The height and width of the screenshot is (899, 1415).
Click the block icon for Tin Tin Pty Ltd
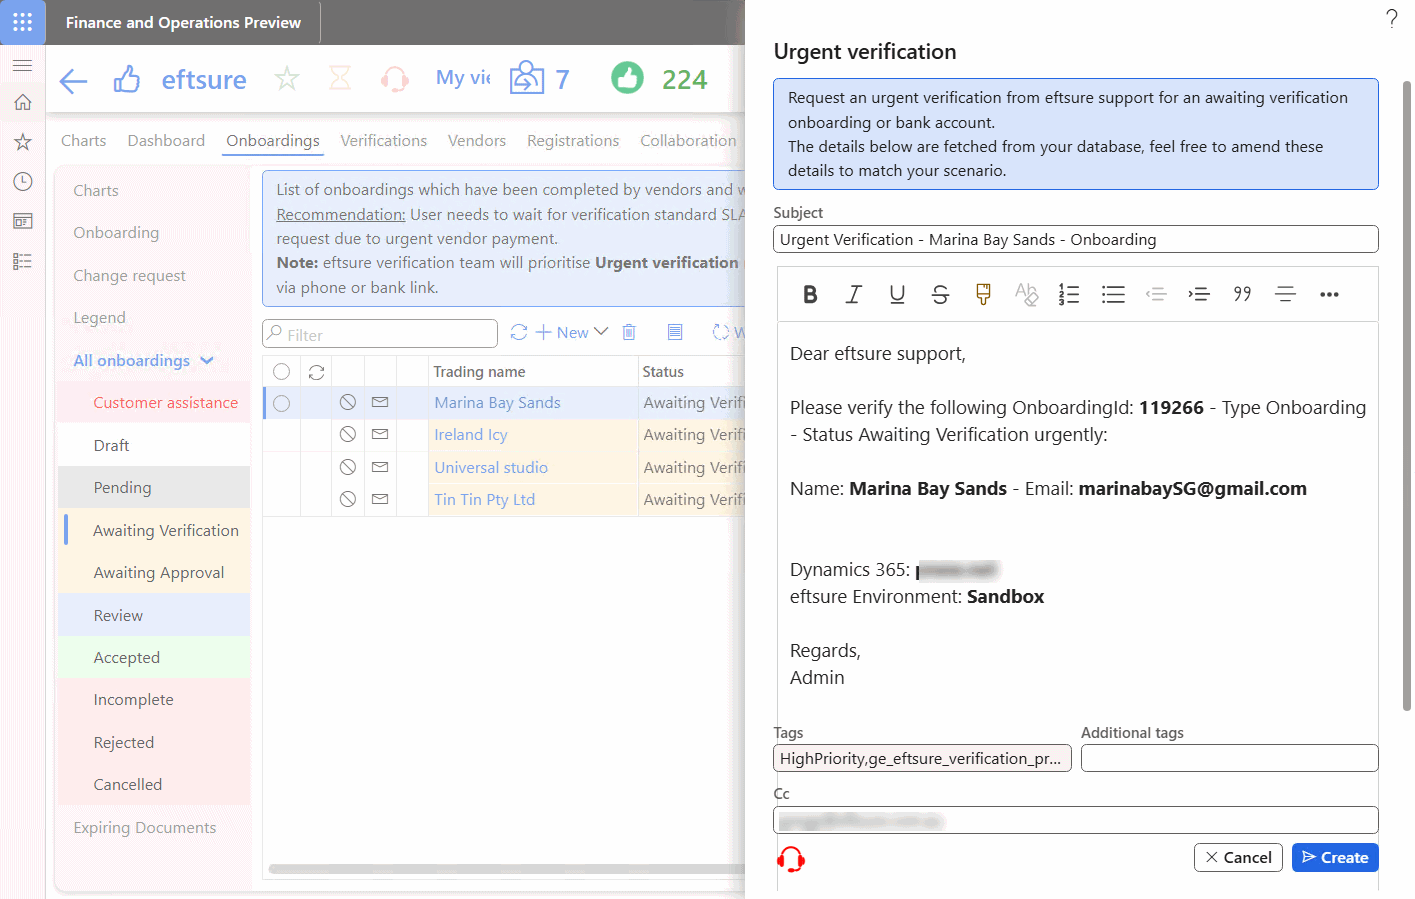click(348, 499)
